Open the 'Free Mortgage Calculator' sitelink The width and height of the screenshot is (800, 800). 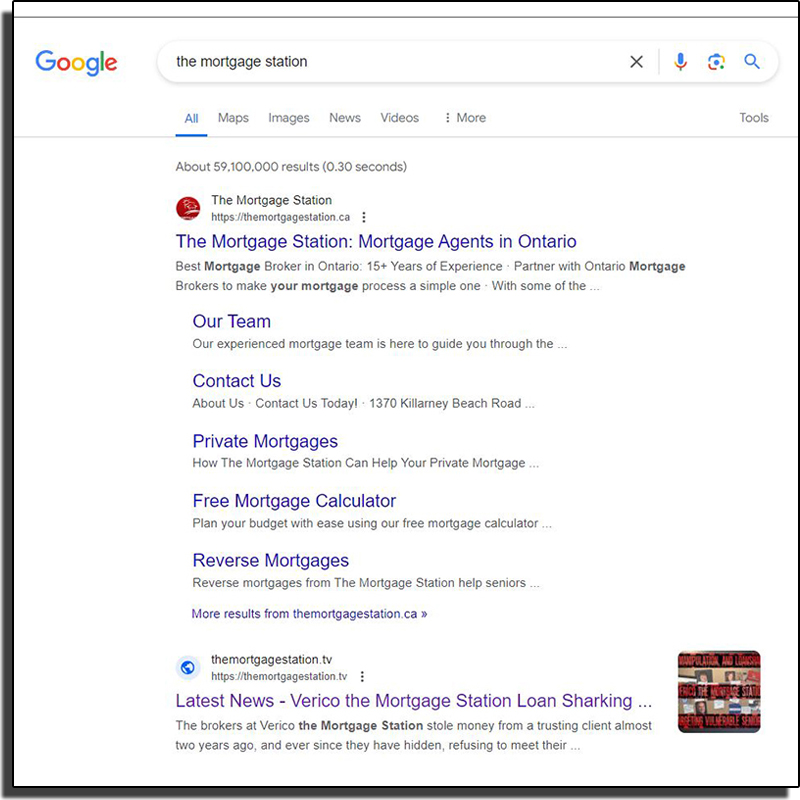[x=294, y=501]
